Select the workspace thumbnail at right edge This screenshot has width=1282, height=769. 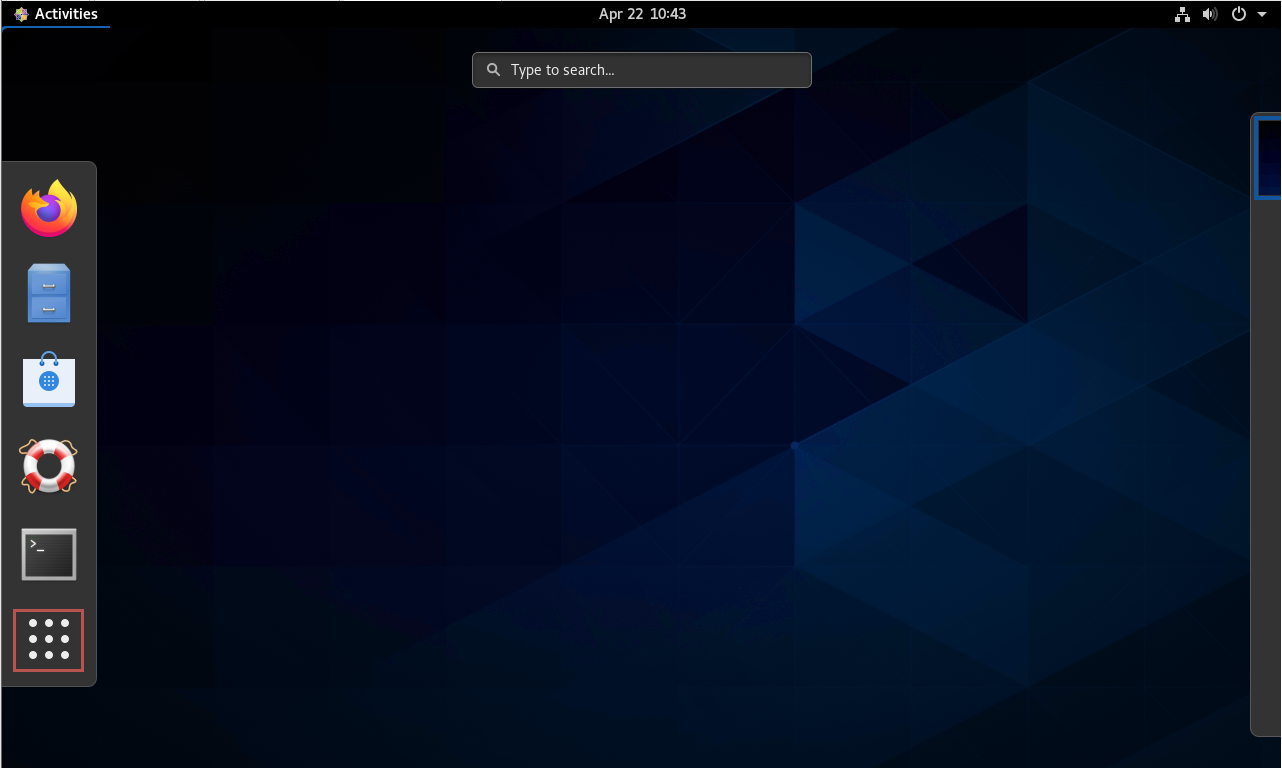pyautogui.click(x=1268, y=158)
